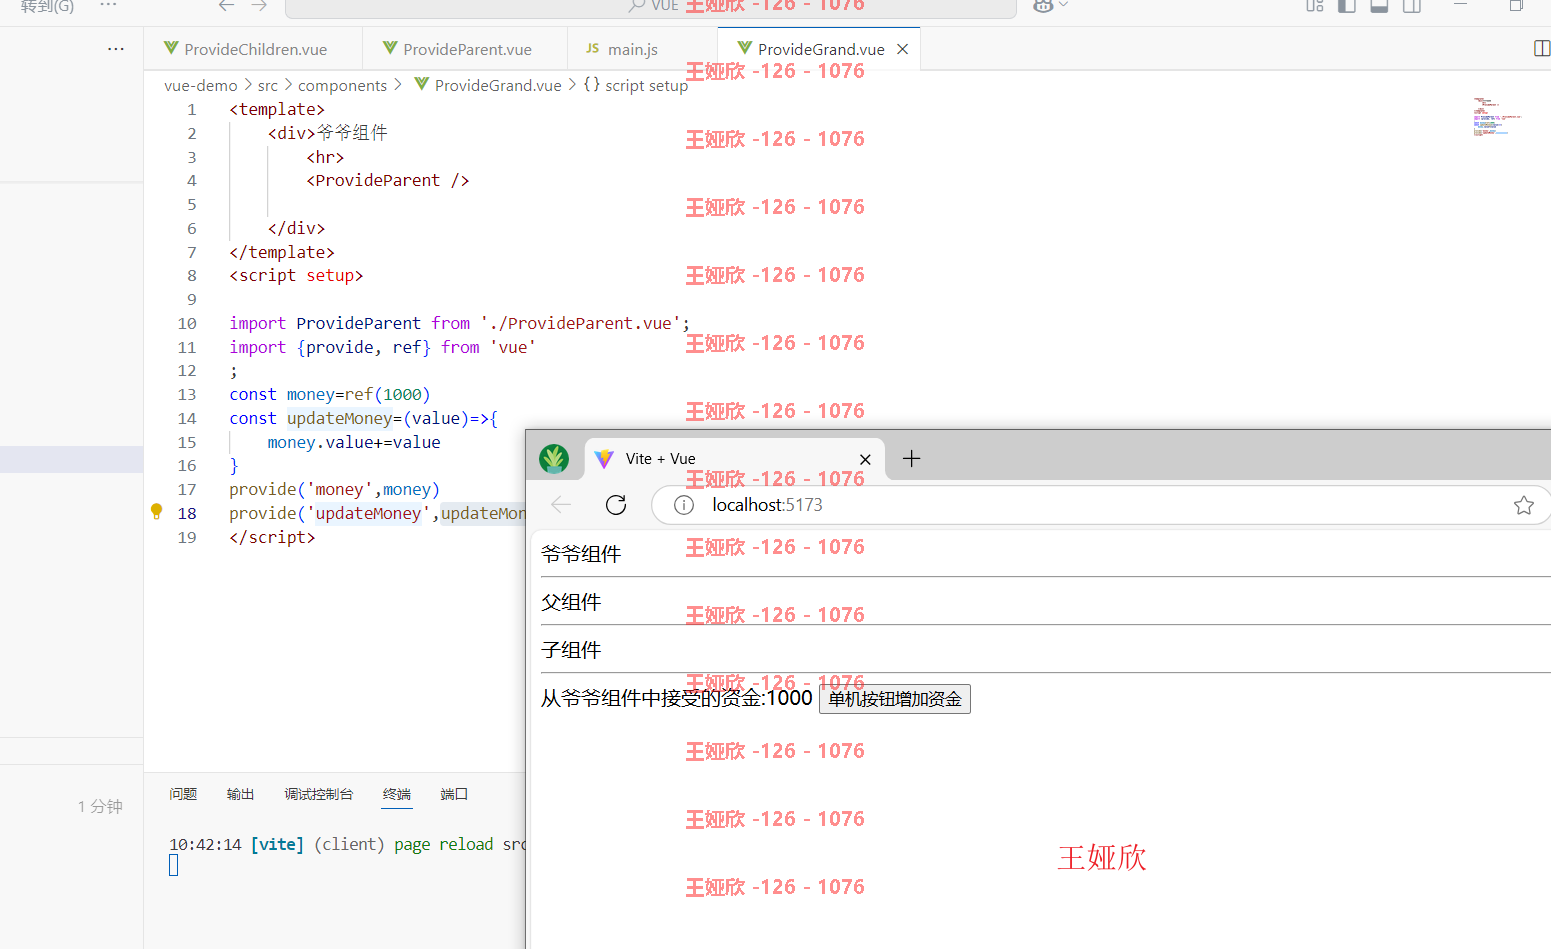
Task: Click the 父组件 text in the browser page
Action: click(x=571, y=602)
